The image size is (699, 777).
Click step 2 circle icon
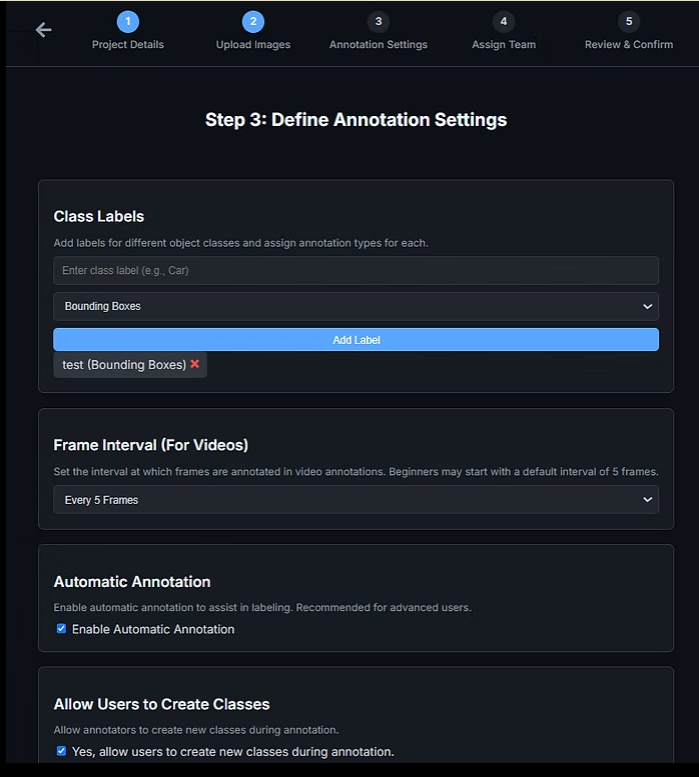click(253, 21)
